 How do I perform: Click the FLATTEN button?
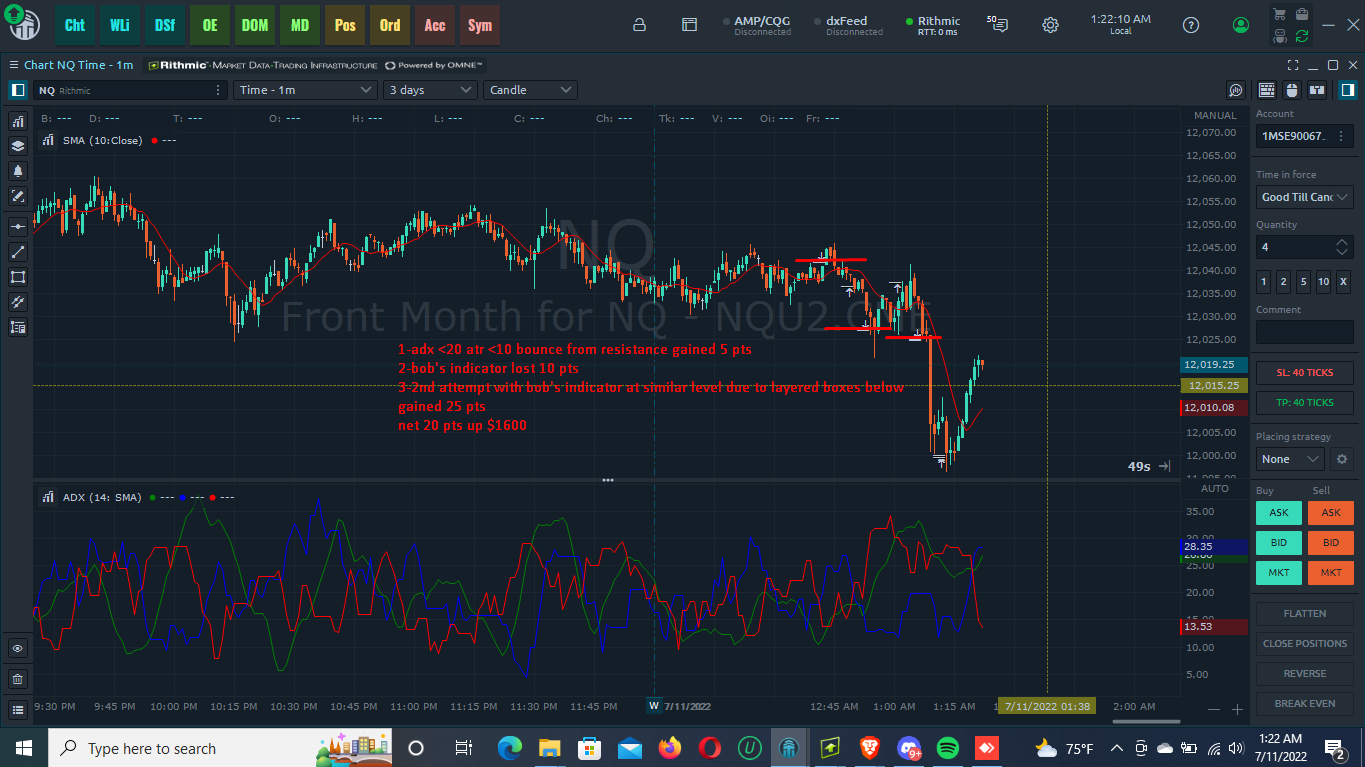1304,614
